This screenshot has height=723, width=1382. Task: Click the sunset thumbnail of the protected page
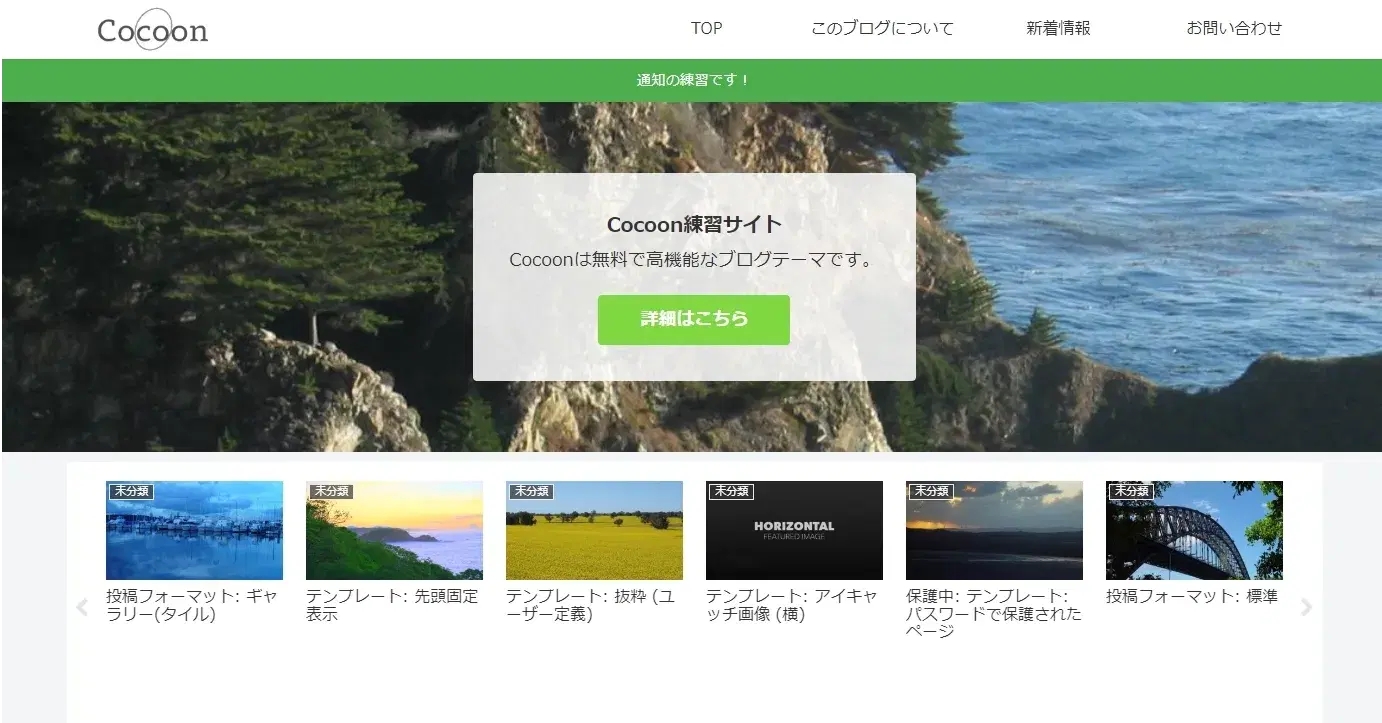point(994,530)
